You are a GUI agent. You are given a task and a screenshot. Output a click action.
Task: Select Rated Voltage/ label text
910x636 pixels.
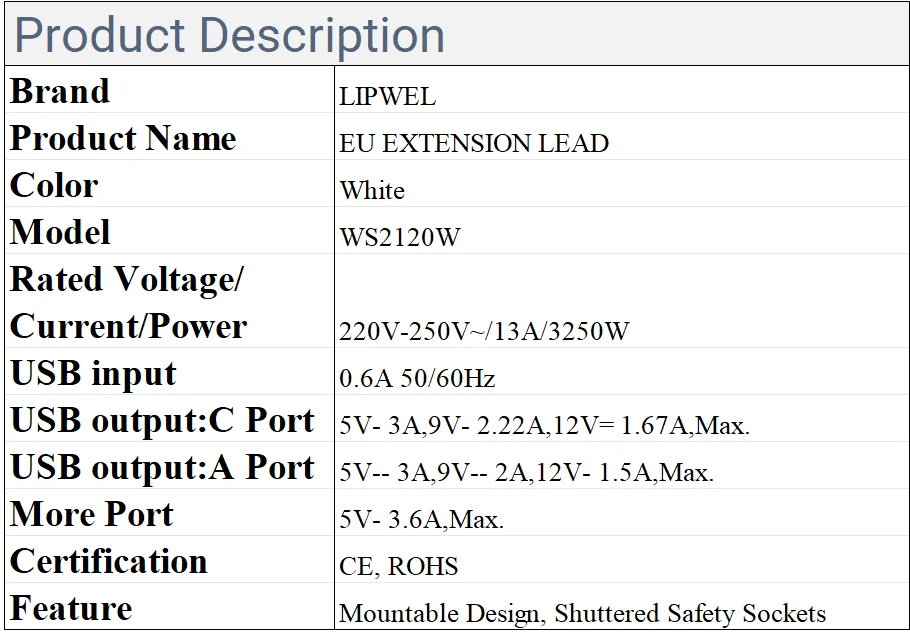(126, 279)
